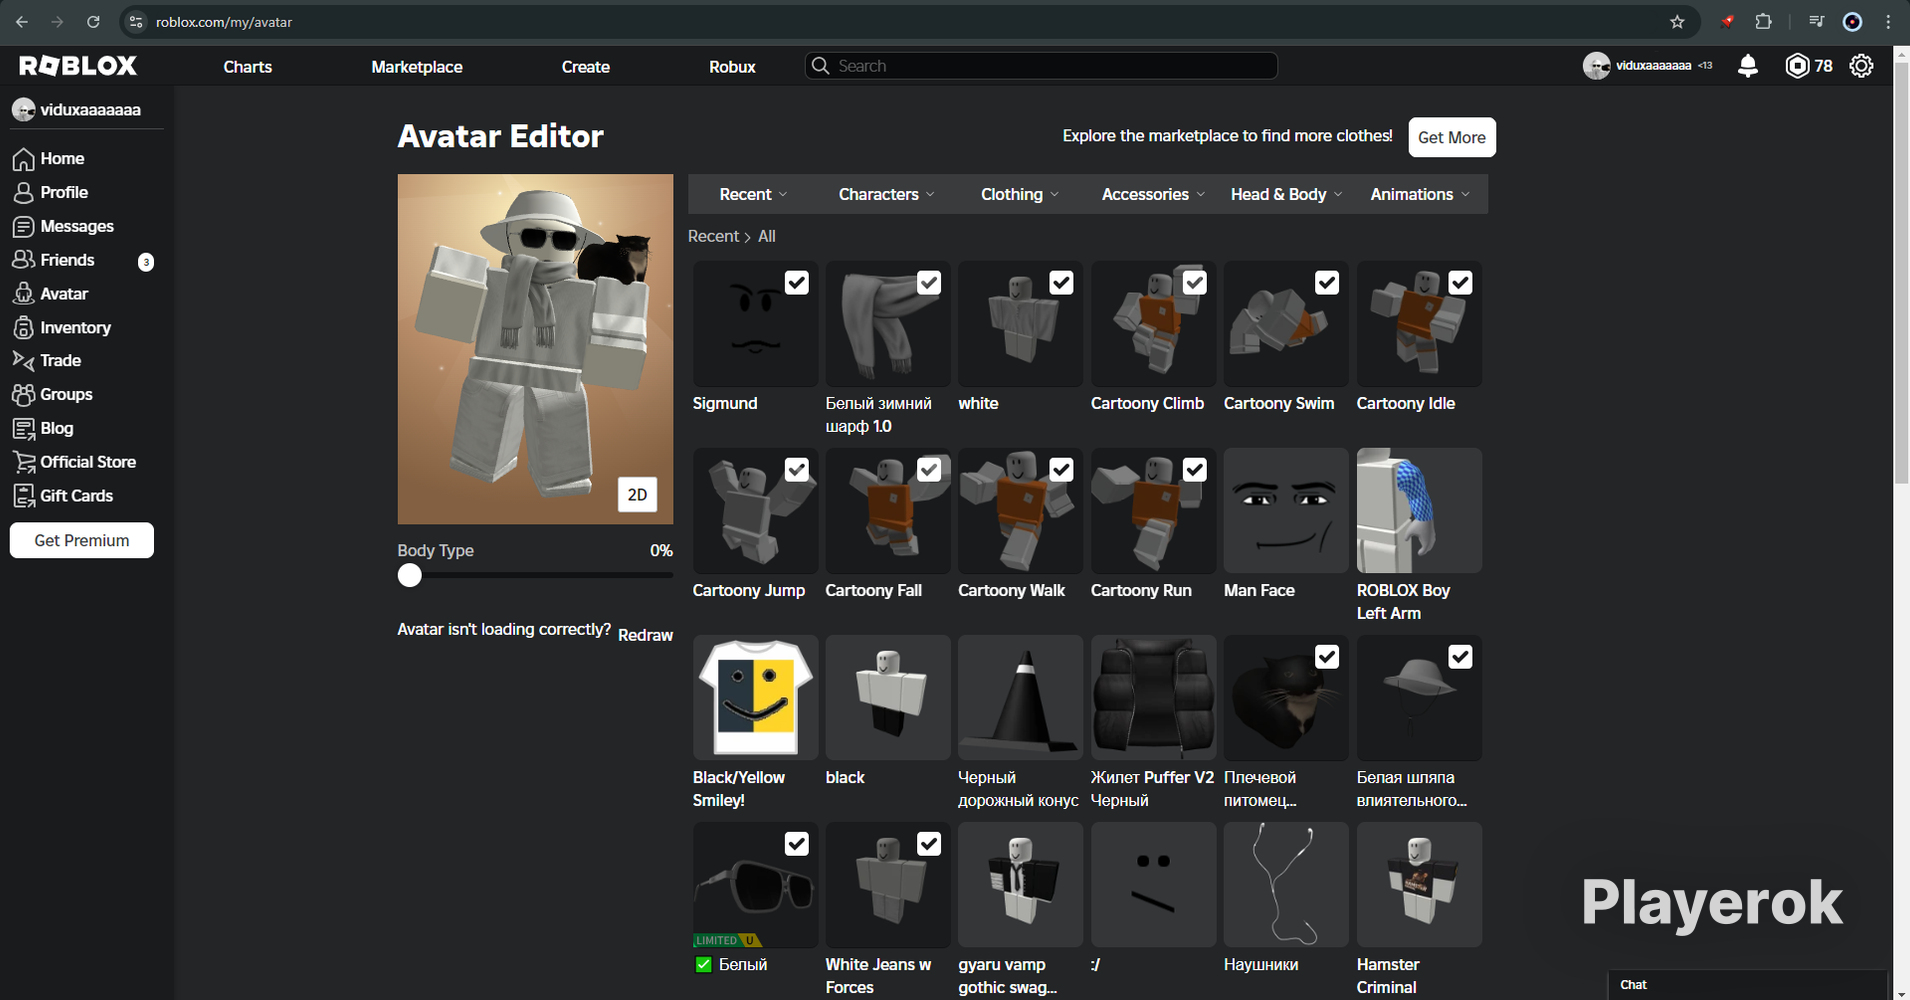Image resolution: width=1910 pixels, height=1000 pixels.
Task: Expand the Recent dropdown
Action: (753, 194)
